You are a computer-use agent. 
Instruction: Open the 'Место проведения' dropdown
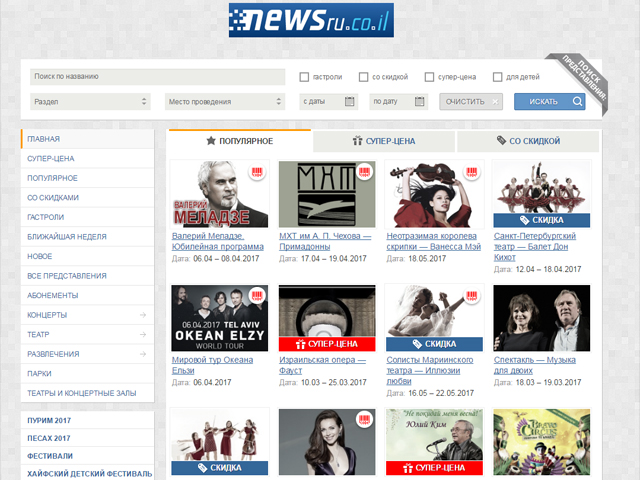tap(225, 102)
